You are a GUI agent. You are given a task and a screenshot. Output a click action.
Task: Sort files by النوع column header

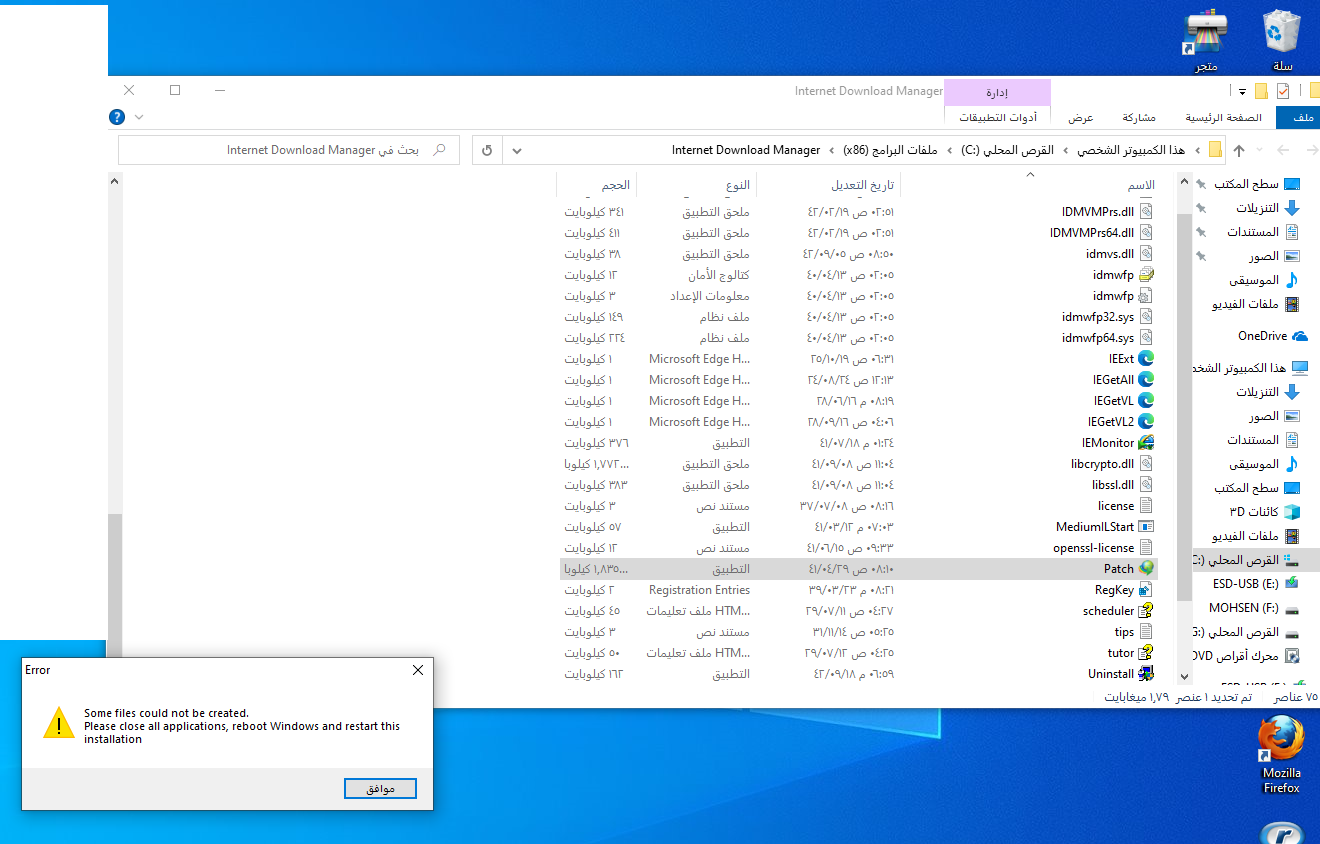696,185
